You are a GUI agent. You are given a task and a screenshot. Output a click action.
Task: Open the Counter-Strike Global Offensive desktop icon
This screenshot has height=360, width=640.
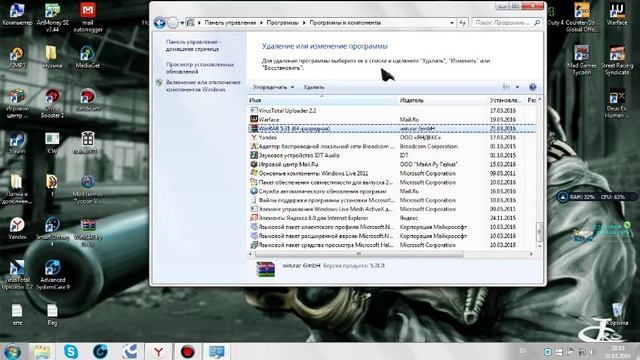(x=582, y=17)
